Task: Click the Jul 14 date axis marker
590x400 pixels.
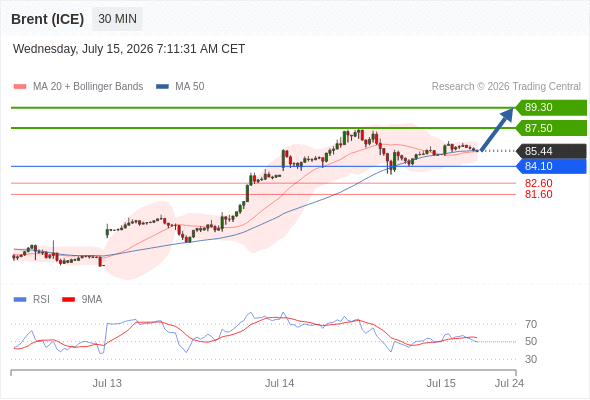Action: click(x=279, y=383)
